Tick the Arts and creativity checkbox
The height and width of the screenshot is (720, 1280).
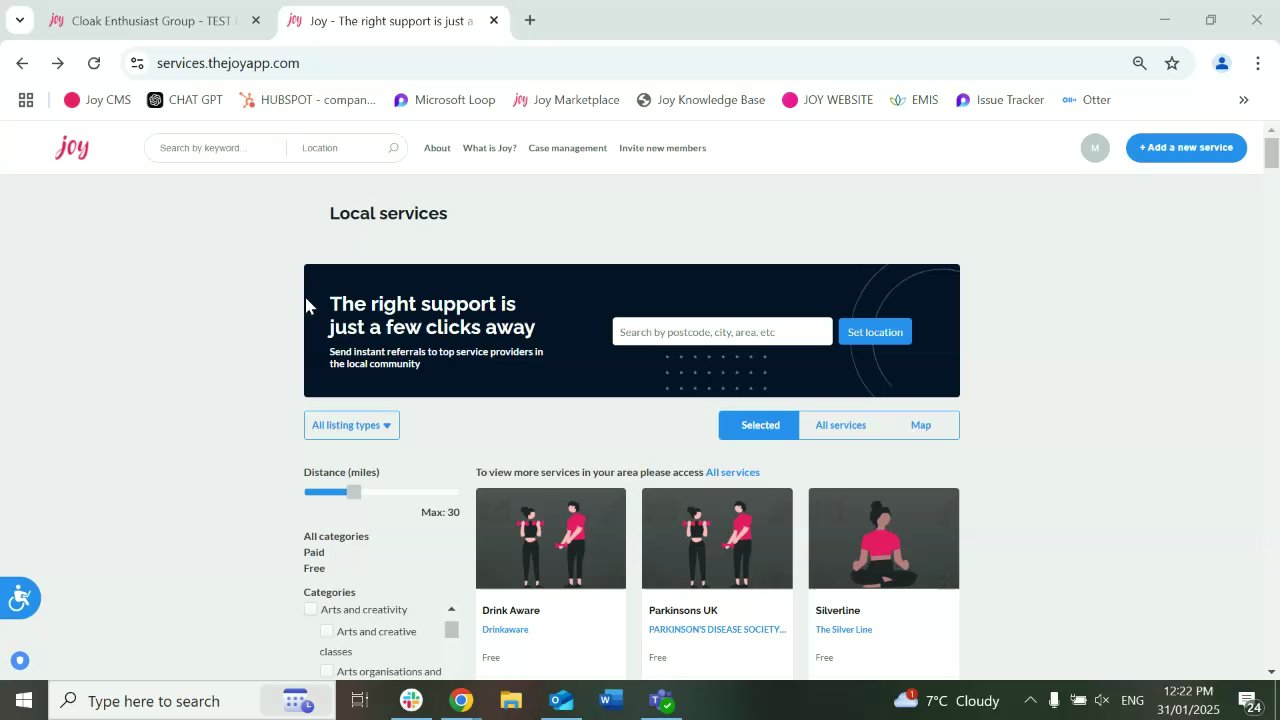[x=311, y=609]
